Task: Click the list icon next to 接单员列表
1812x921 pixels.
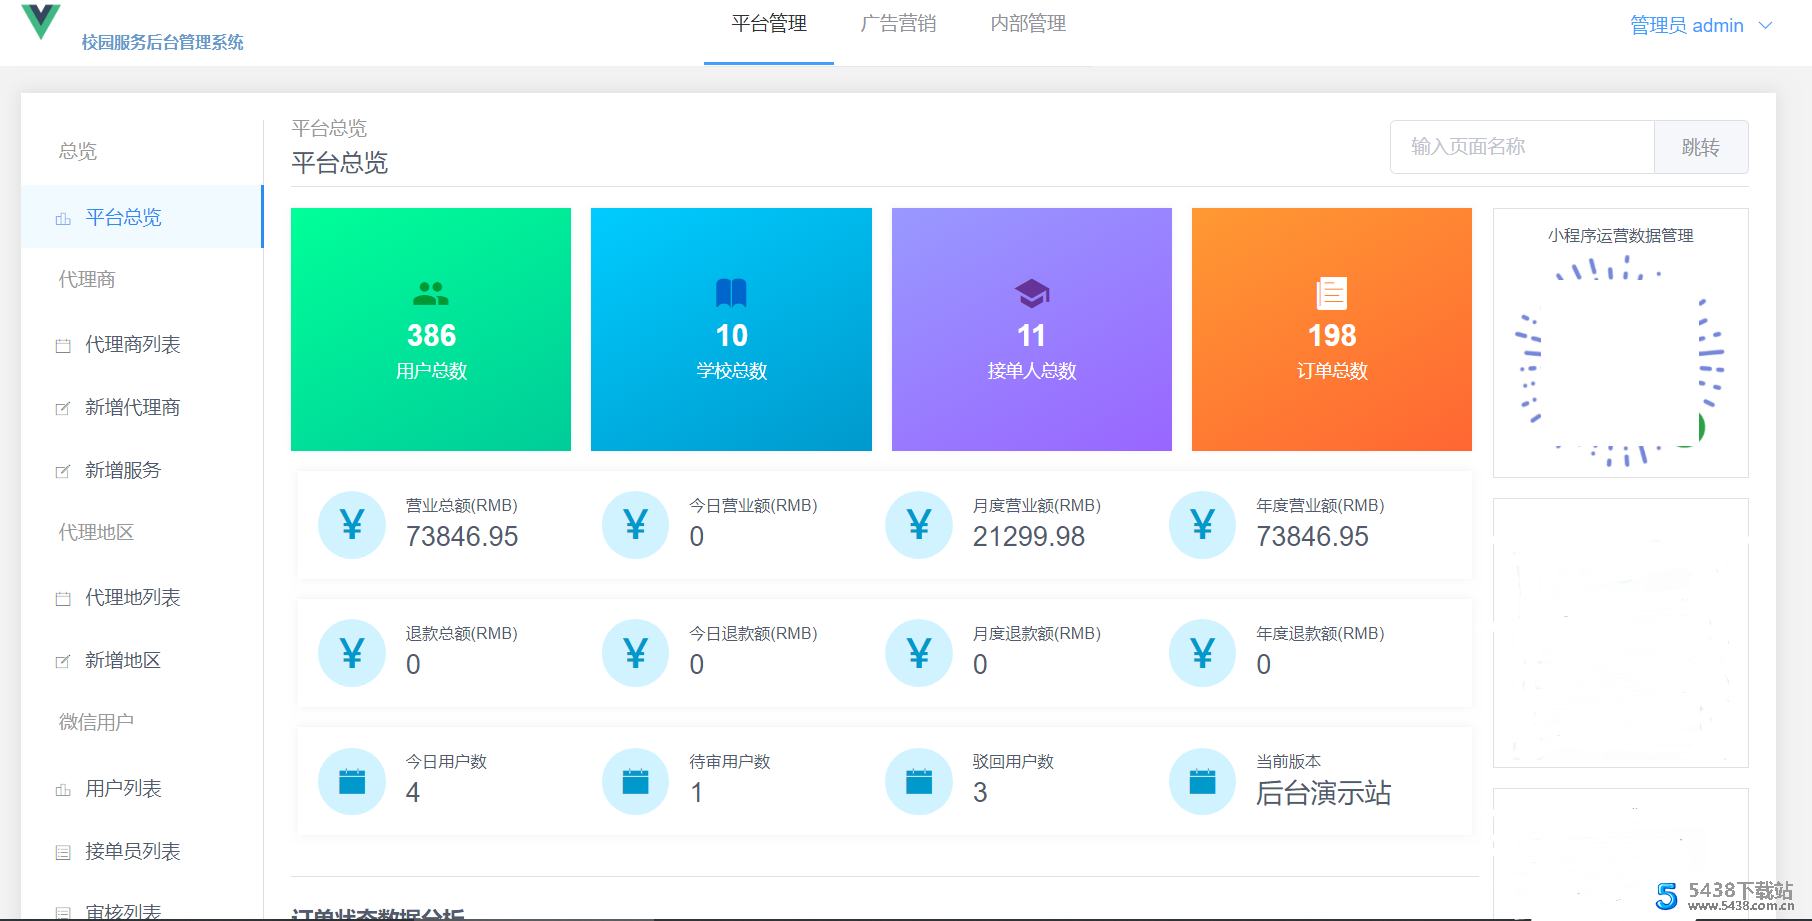Action: 62,851
